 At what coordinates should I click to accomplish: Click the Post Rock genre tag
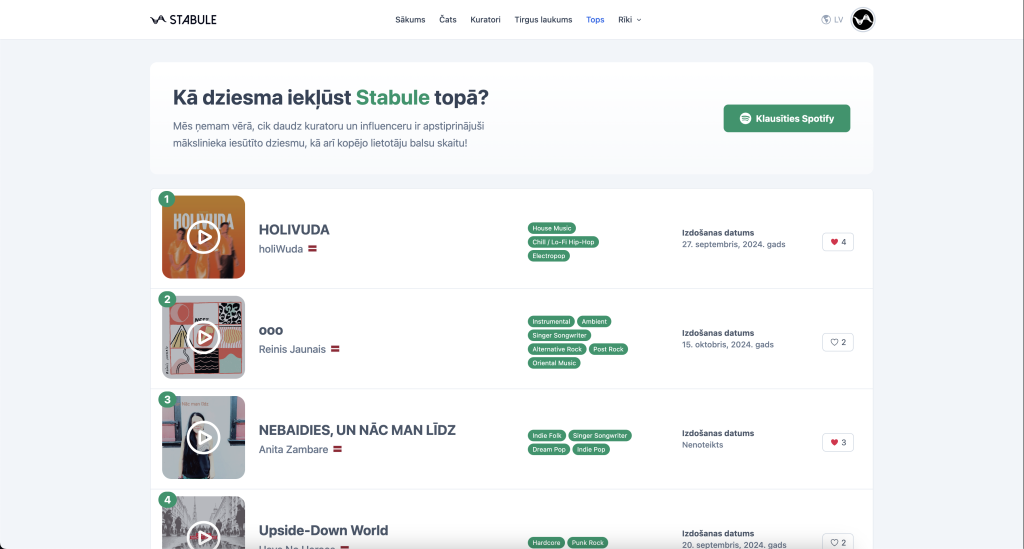(608, 349)
